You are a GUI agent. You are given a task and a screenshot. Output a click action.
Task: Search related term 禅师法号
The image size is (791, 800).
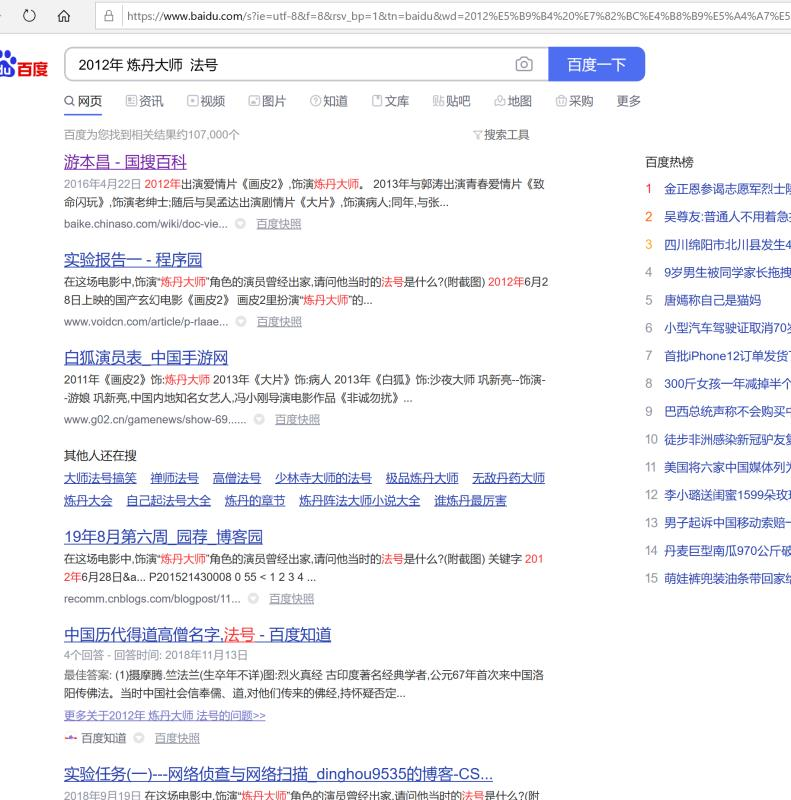[x=175, y=478]
